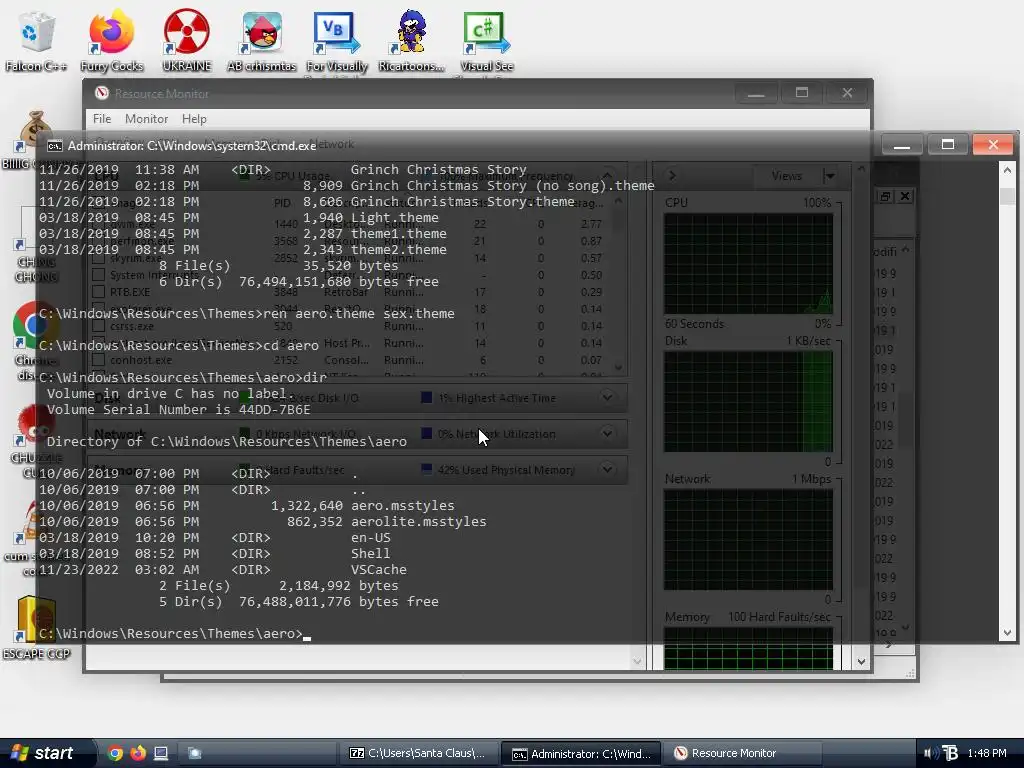
Task: Check the csrss.exe process checkbox
Action: (x=99, y=326)
